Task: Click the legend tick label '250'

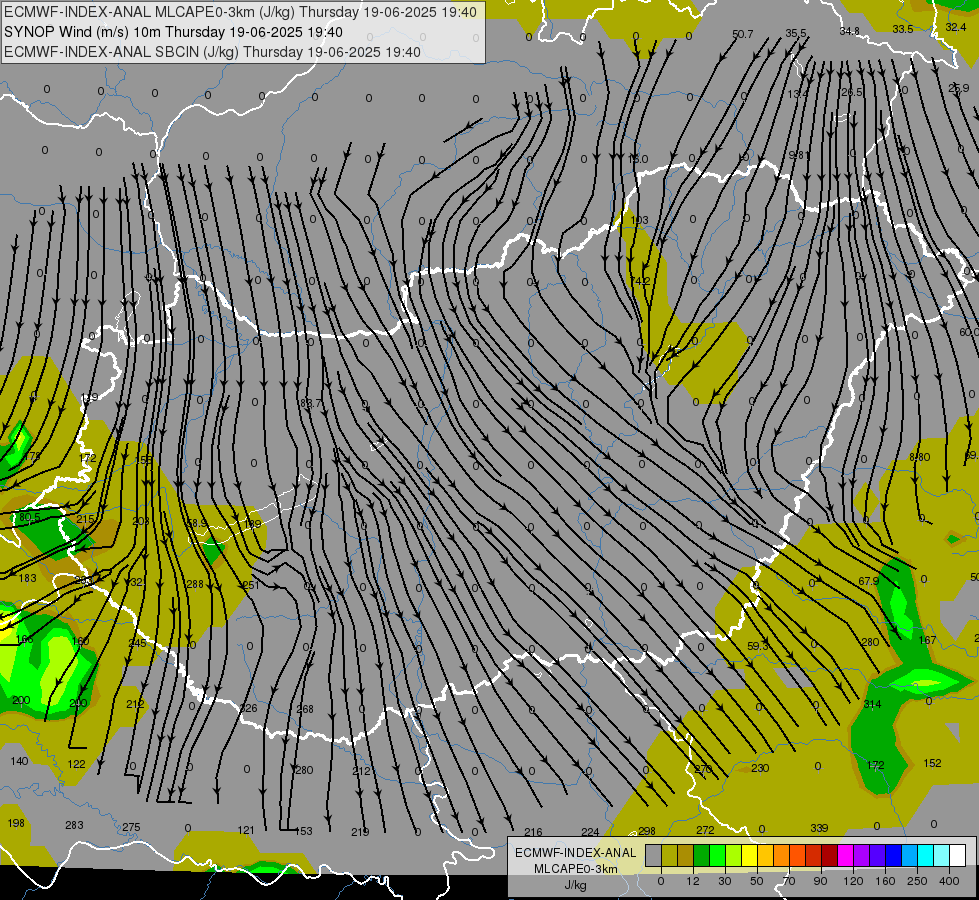Action: coord(917,881)
